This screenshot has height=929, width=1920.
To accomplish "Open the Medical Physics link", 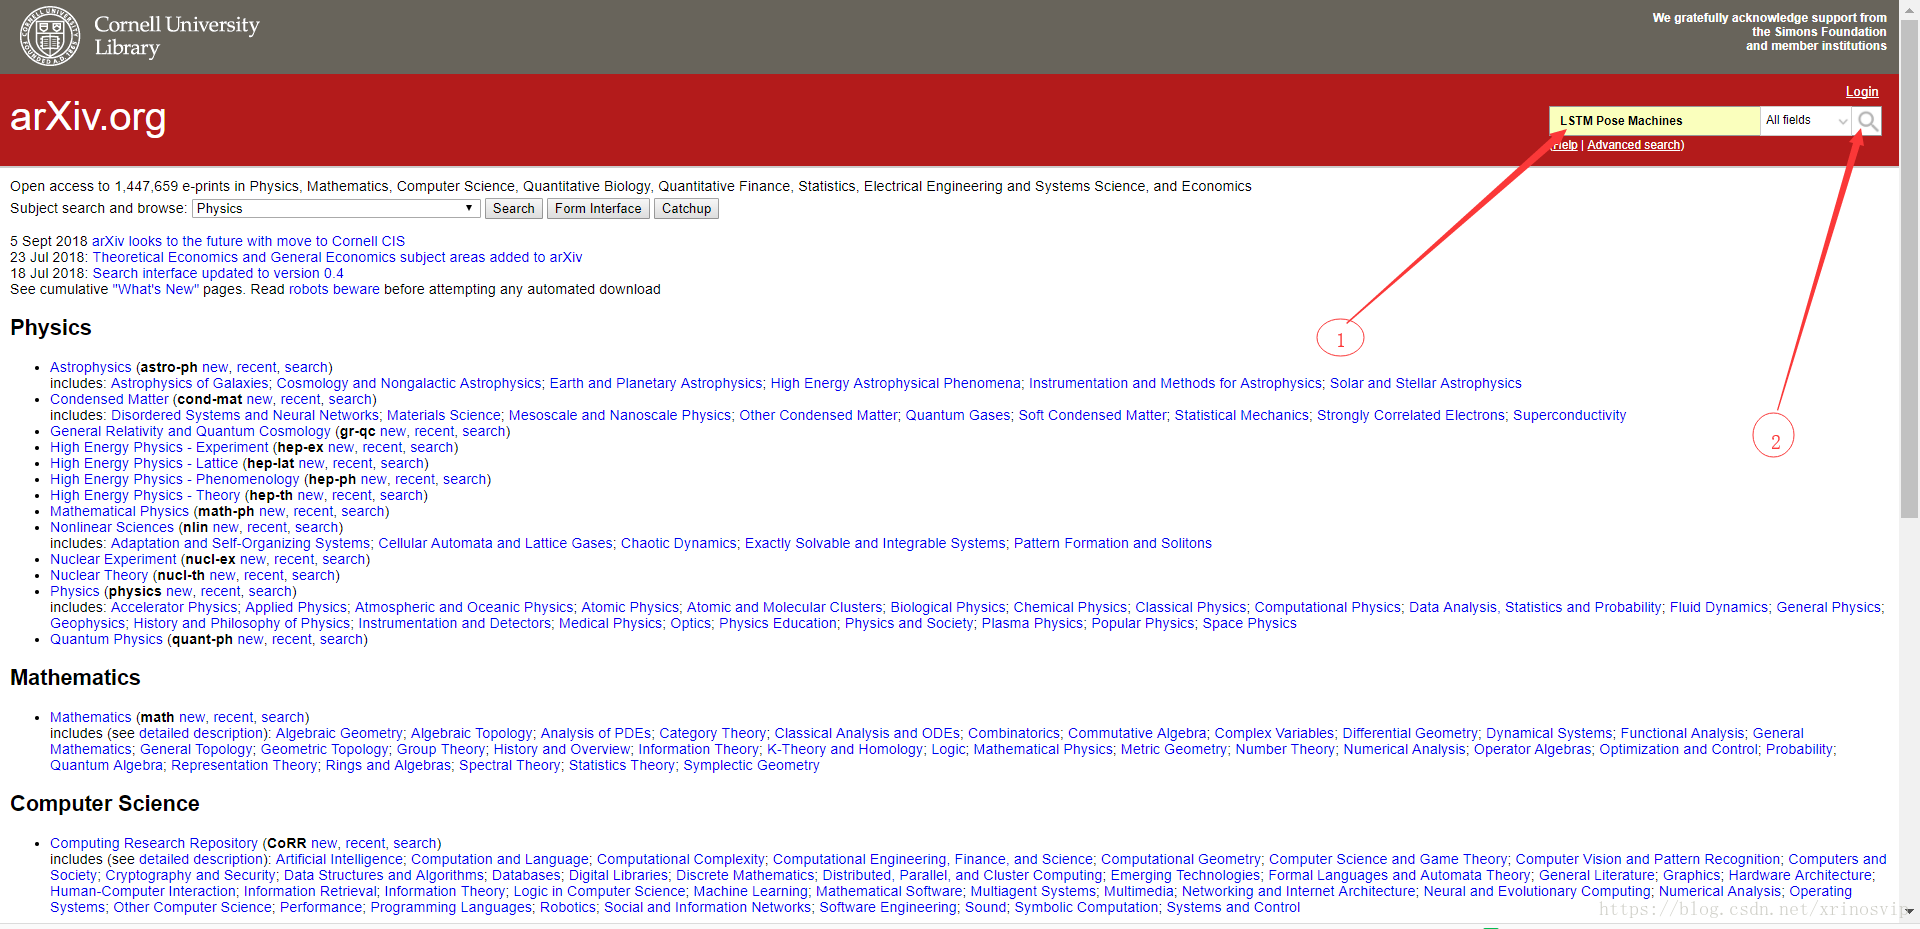I will (610, 623).
